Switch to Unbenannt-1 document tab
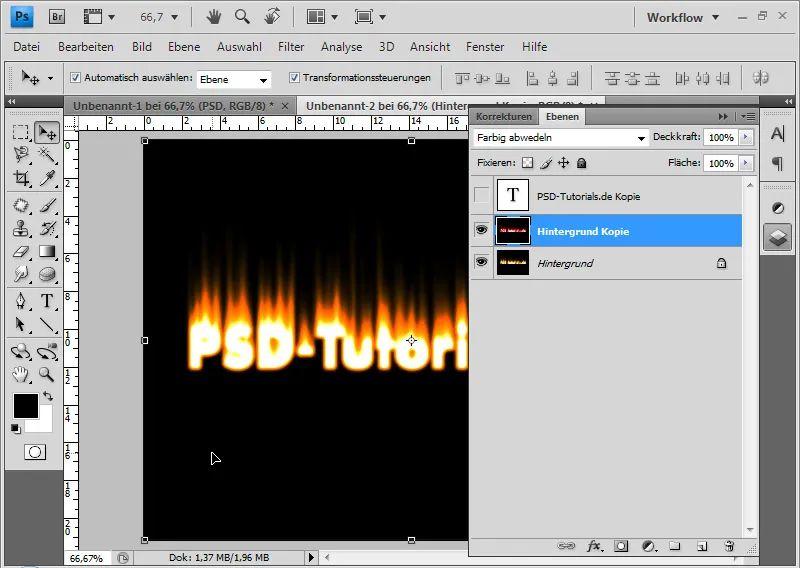This screenshot has width=800, height=568. [x=173, y=106]
